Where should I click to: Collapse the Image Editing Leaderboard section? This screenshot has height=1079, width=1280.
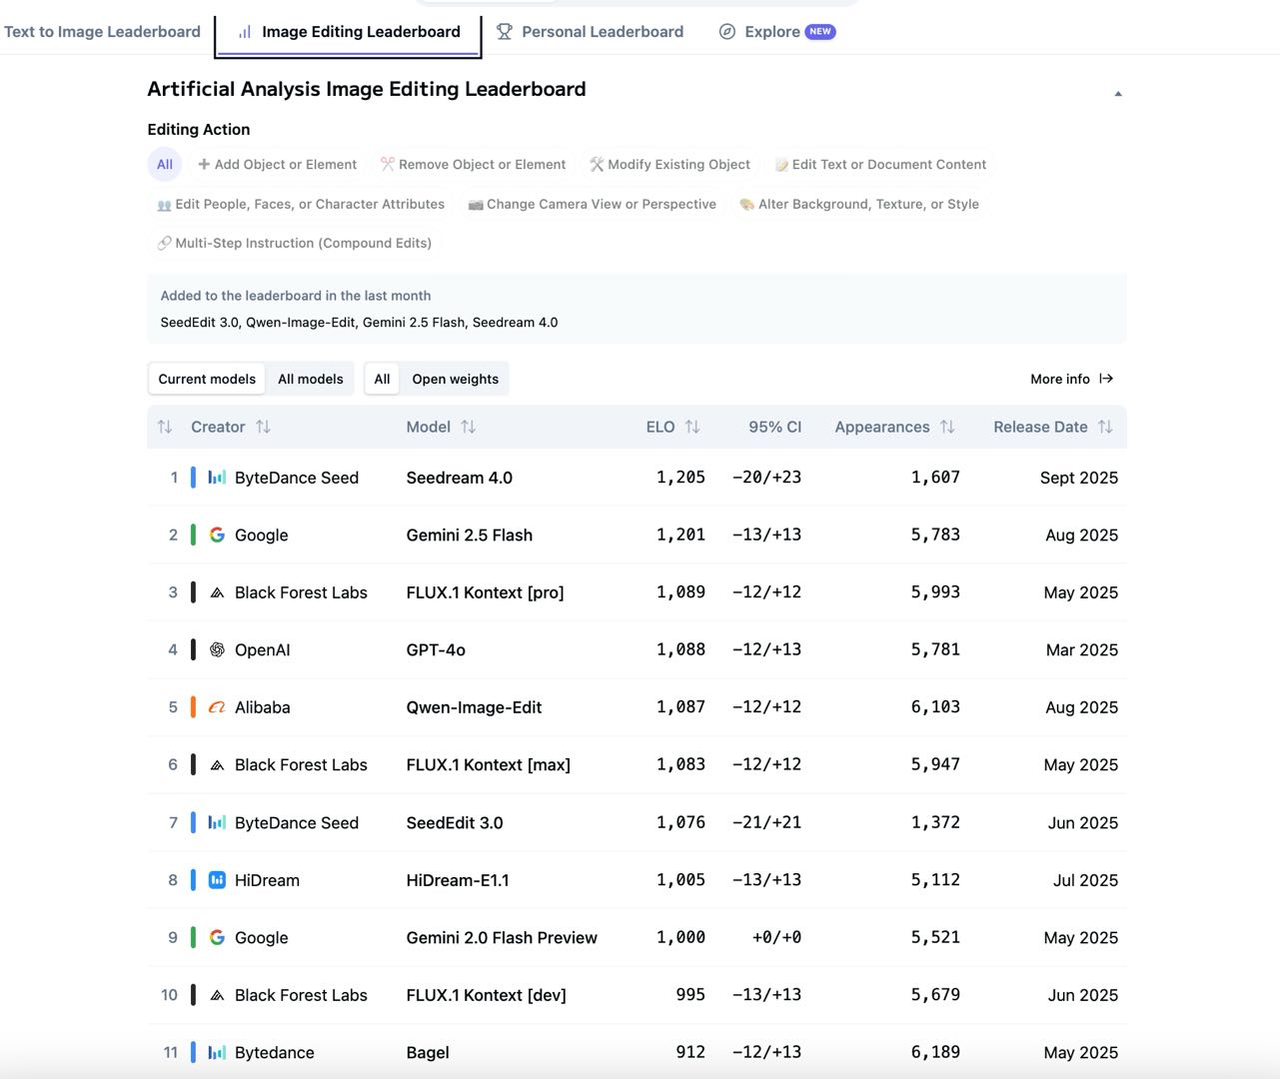tap(1118, 94)
